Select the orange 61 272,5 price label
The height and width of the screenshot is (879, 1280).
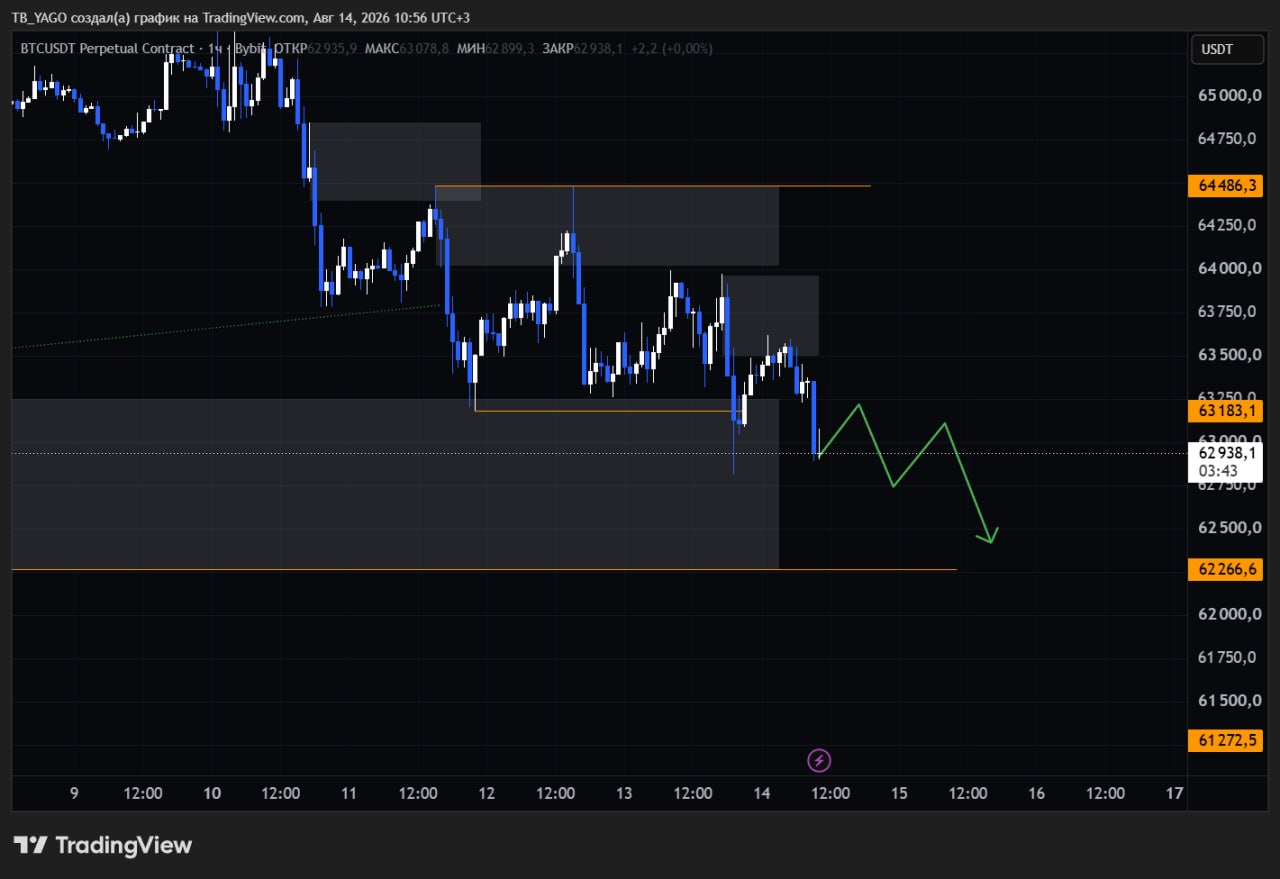pos(1226,741)
